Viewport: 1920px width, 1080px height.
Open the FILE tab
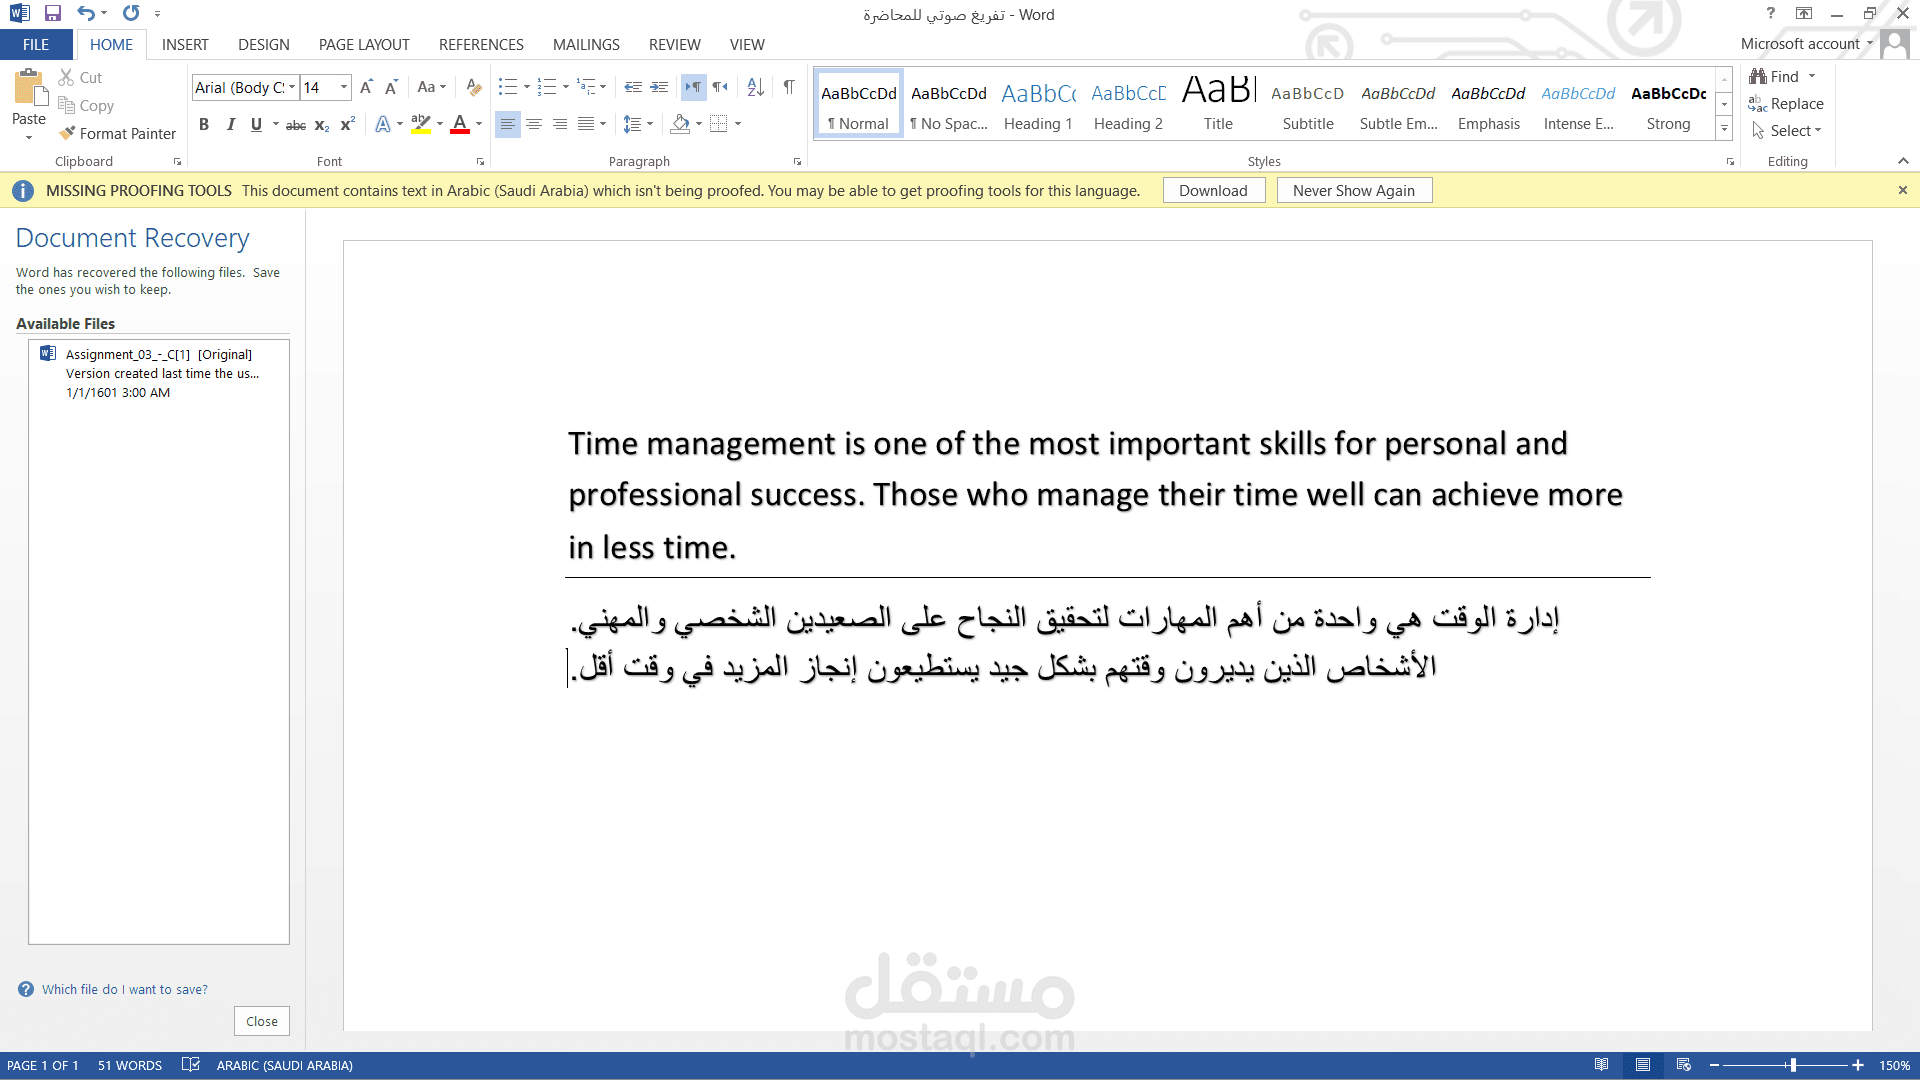[x=36, y=44]
